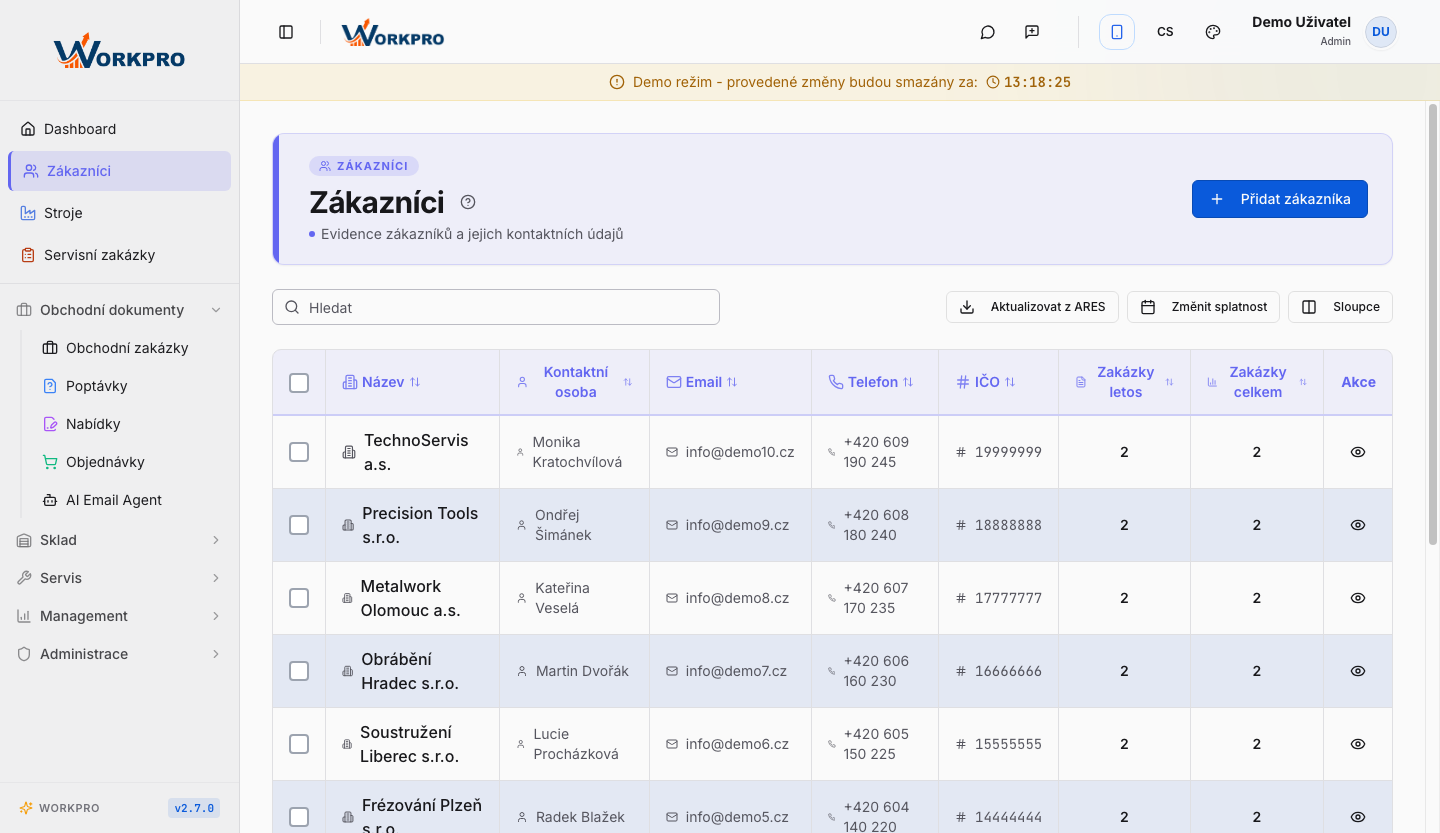This screenshot has height=833, width=1440.
Task: View Soustružení Liberec s.r.o. eye icon
Action: (1357, 744)
